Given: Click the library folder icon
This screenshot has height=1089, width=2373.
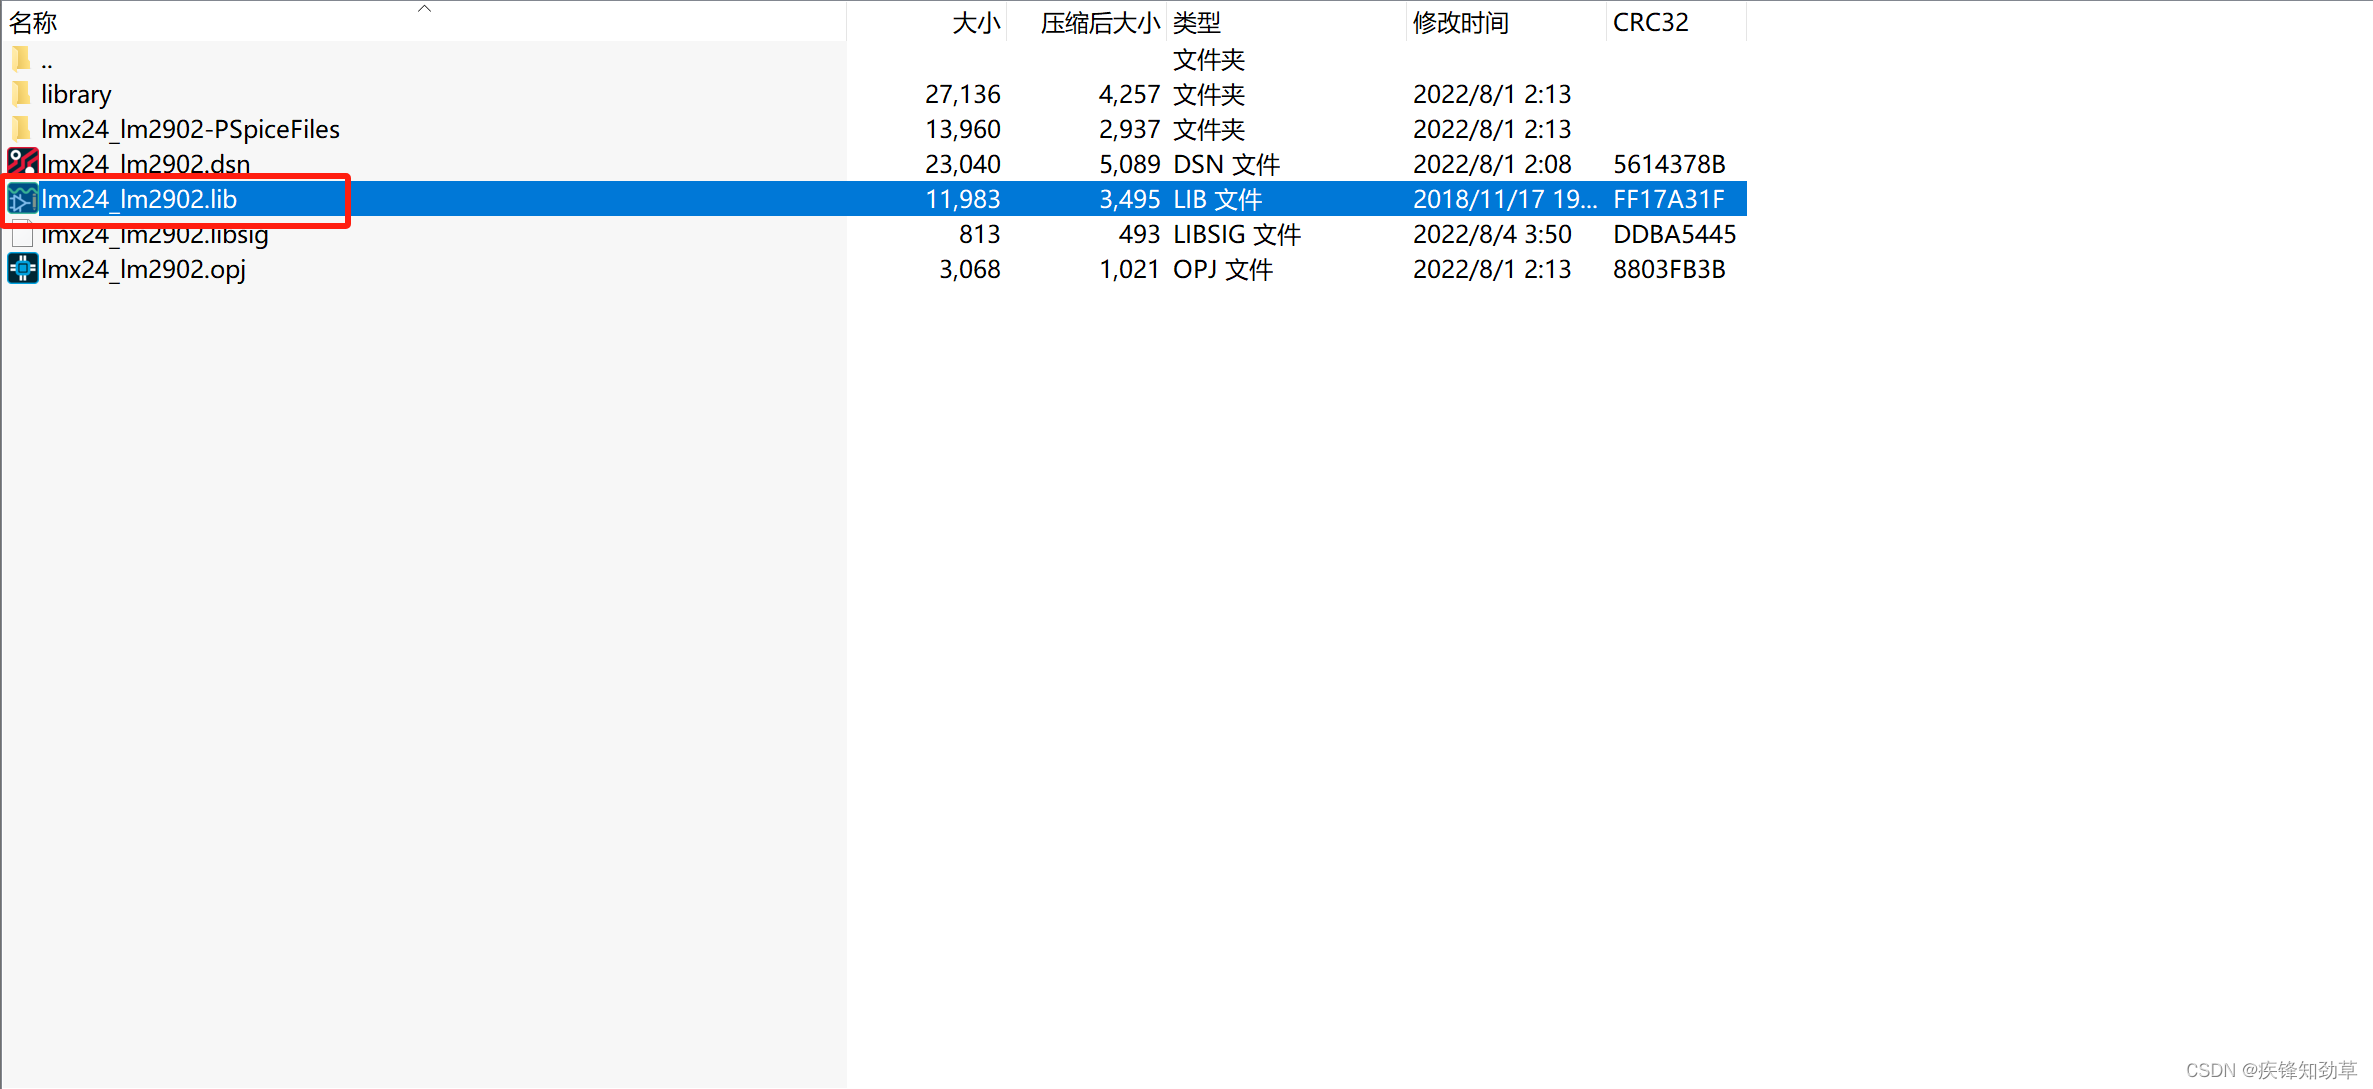Looking at the screenshot, I should pyautogui.click(x=21, y=94).
